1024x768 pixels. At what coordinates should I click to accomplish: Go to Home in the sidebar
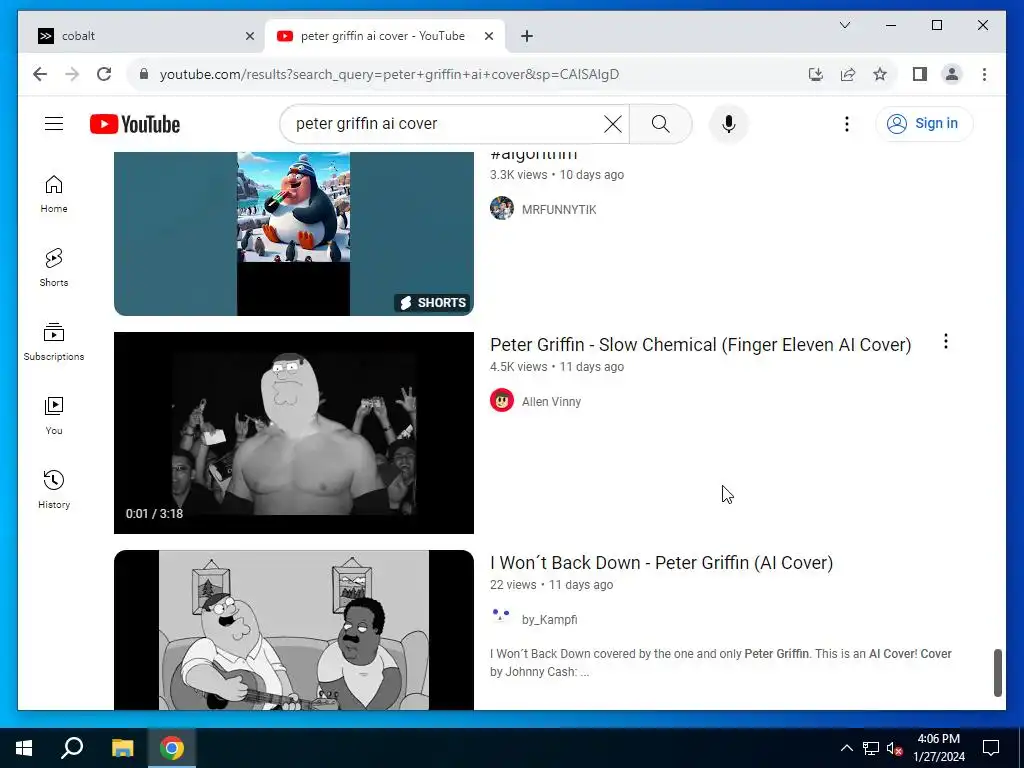[x=54, y=195]
